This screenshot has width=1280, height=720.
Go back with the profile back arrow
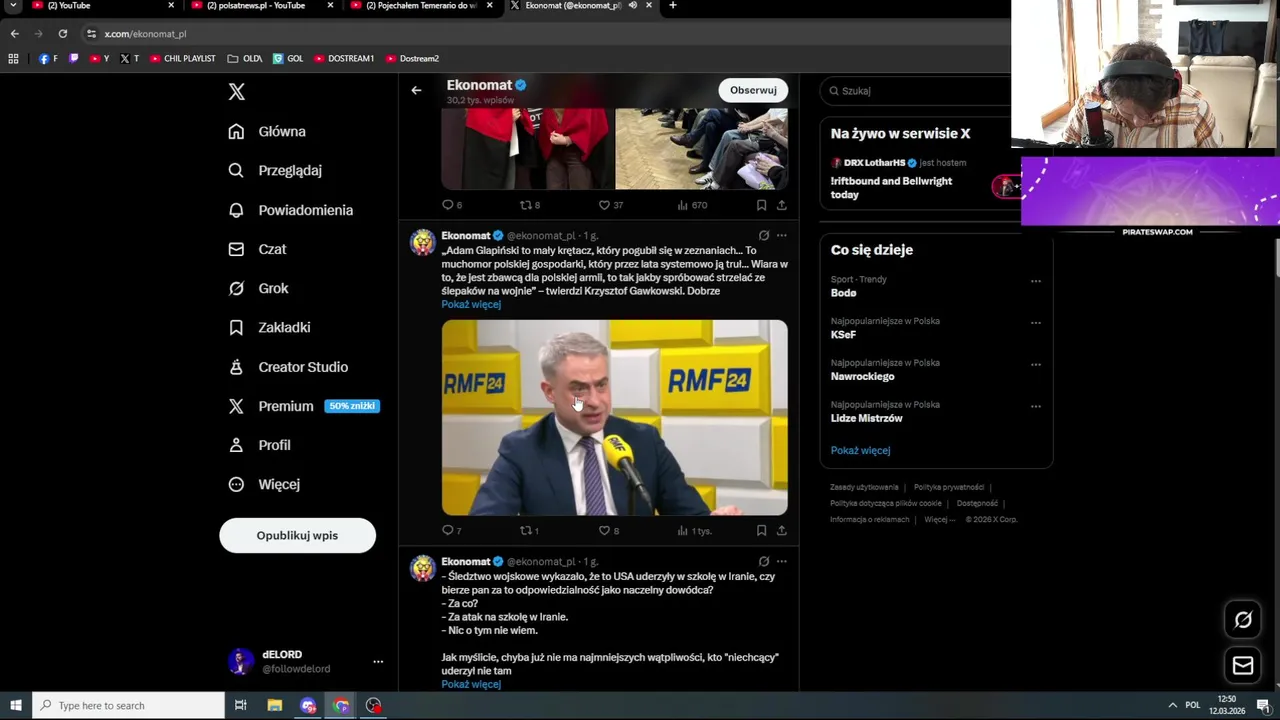coord(416,90)
